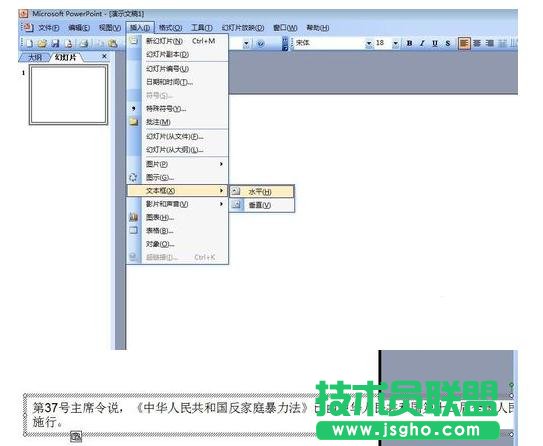
Task: Click the Open folder toolbar icon
Action: point(42,43)
